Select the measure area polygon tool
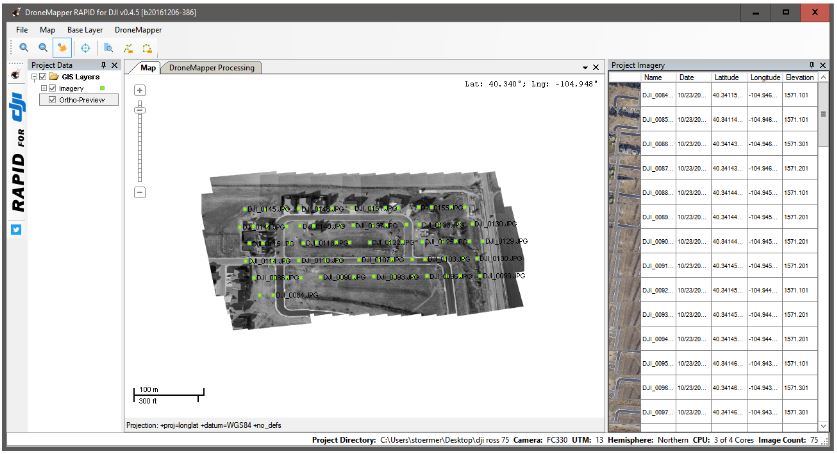837x454 pixels. click(147, 48)
